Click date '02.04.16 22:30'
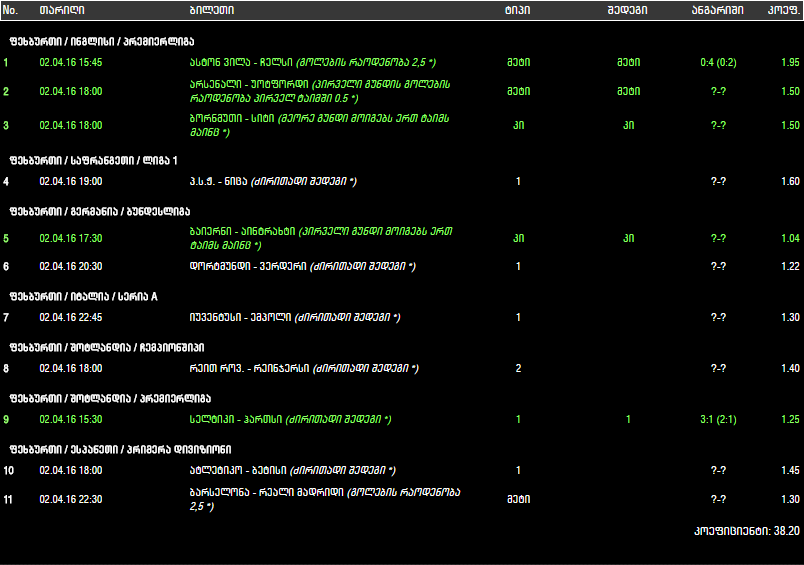Viewport: 804px width, 565px height. point(71,499)
